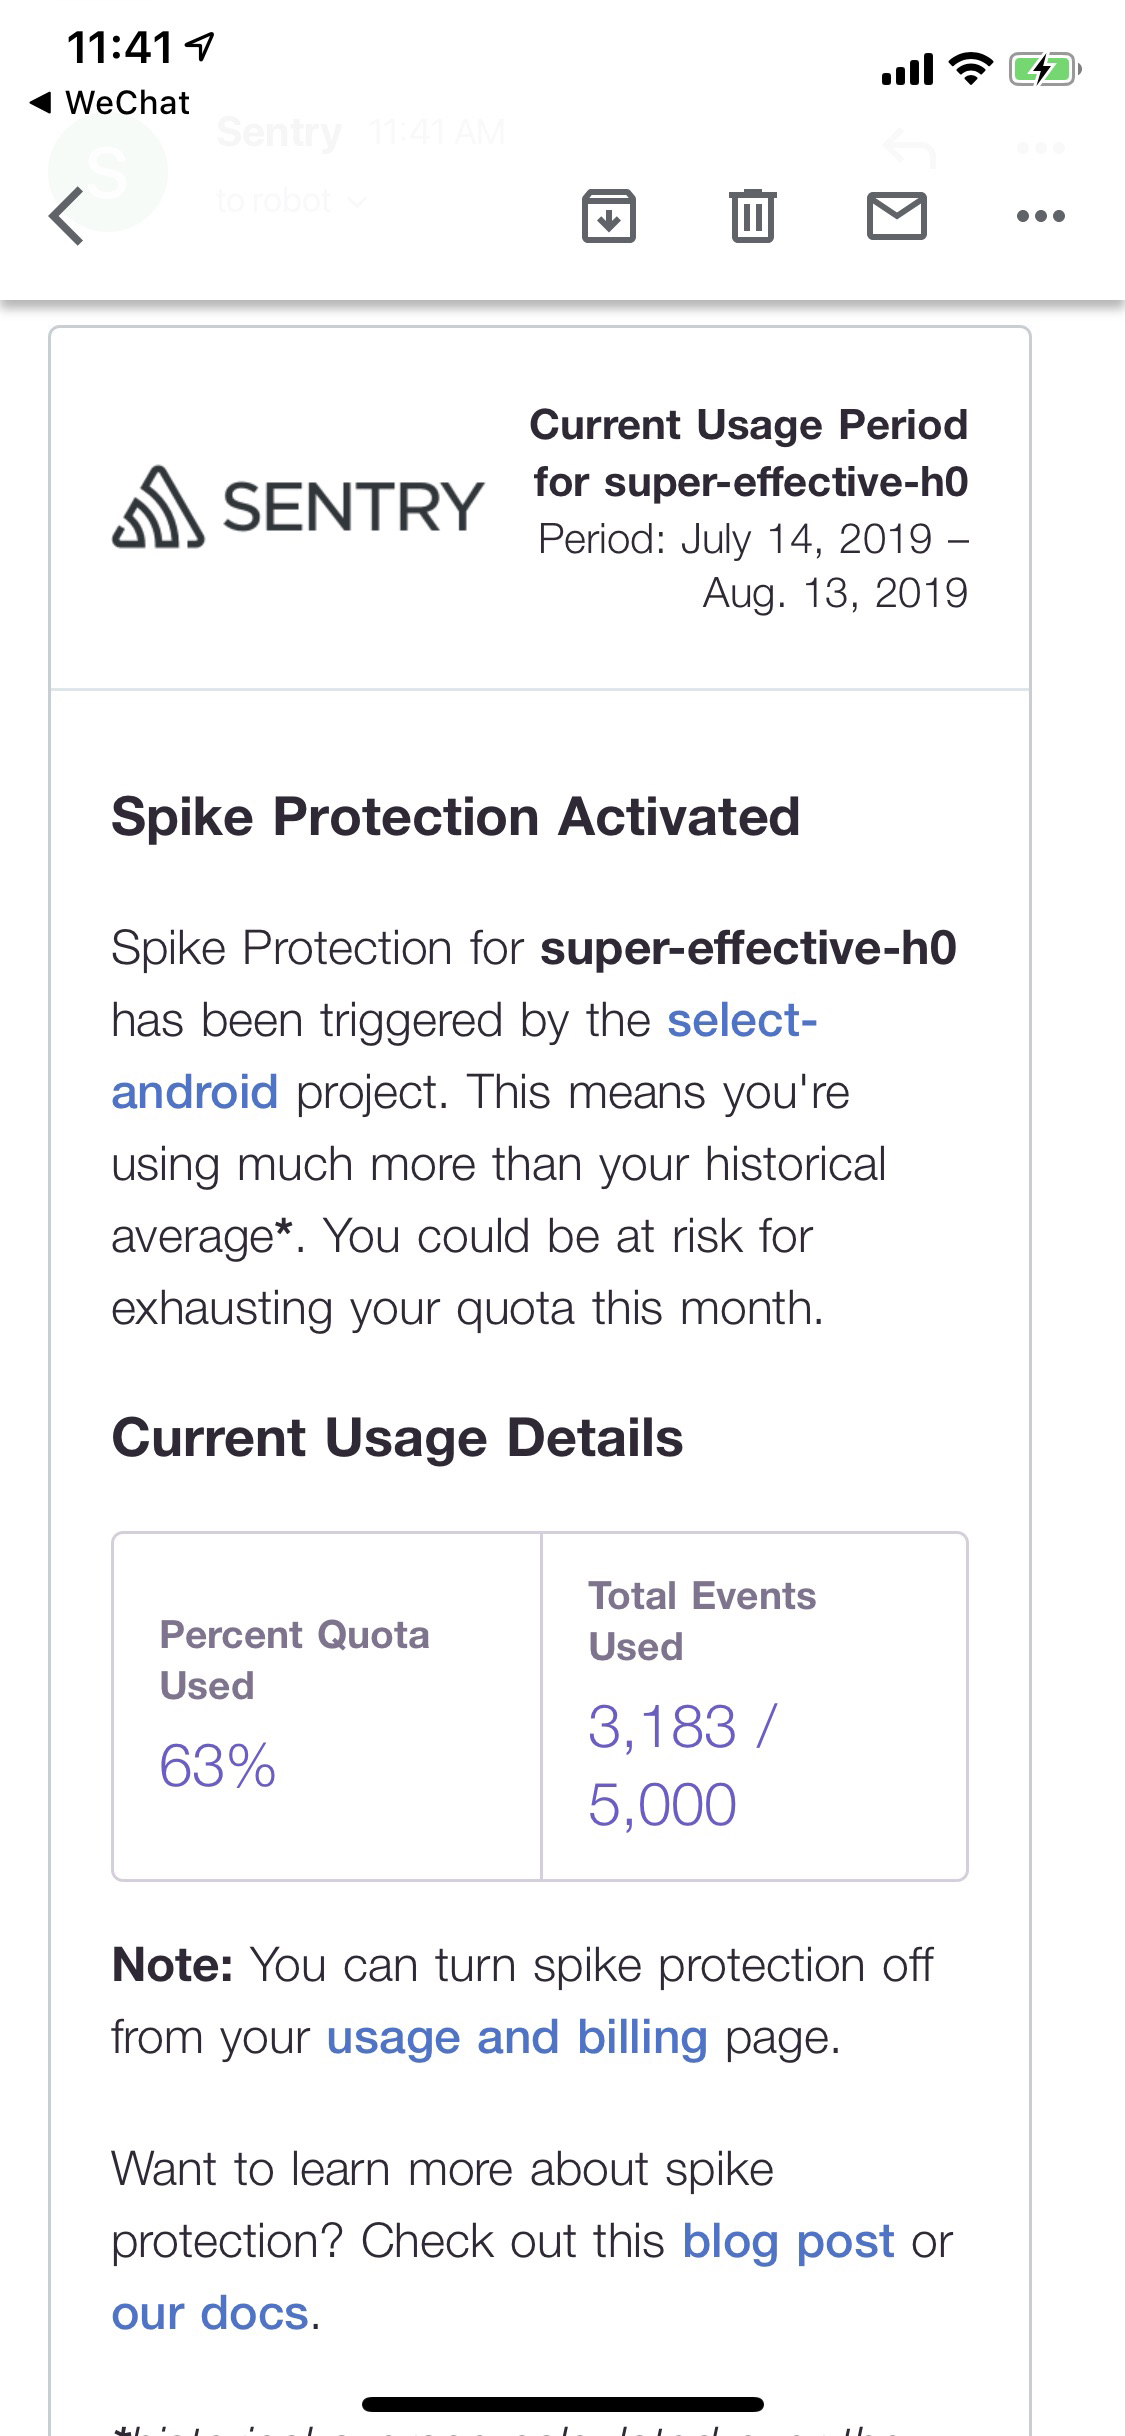
Task: Tap the Percent Quota Used 63% cell
Action: [326, 1706]
